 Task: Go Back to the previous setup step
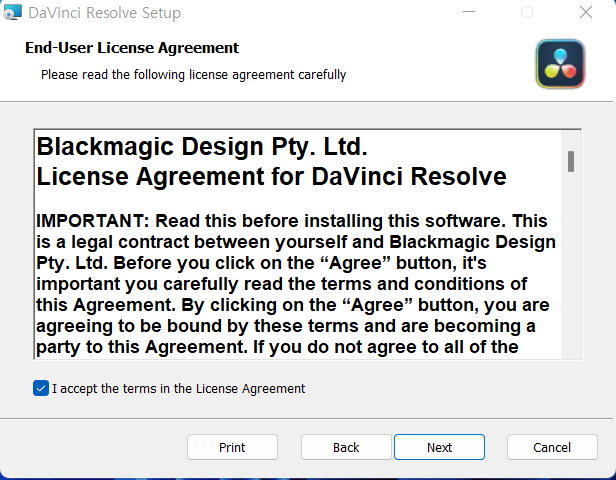click(346, 447)
